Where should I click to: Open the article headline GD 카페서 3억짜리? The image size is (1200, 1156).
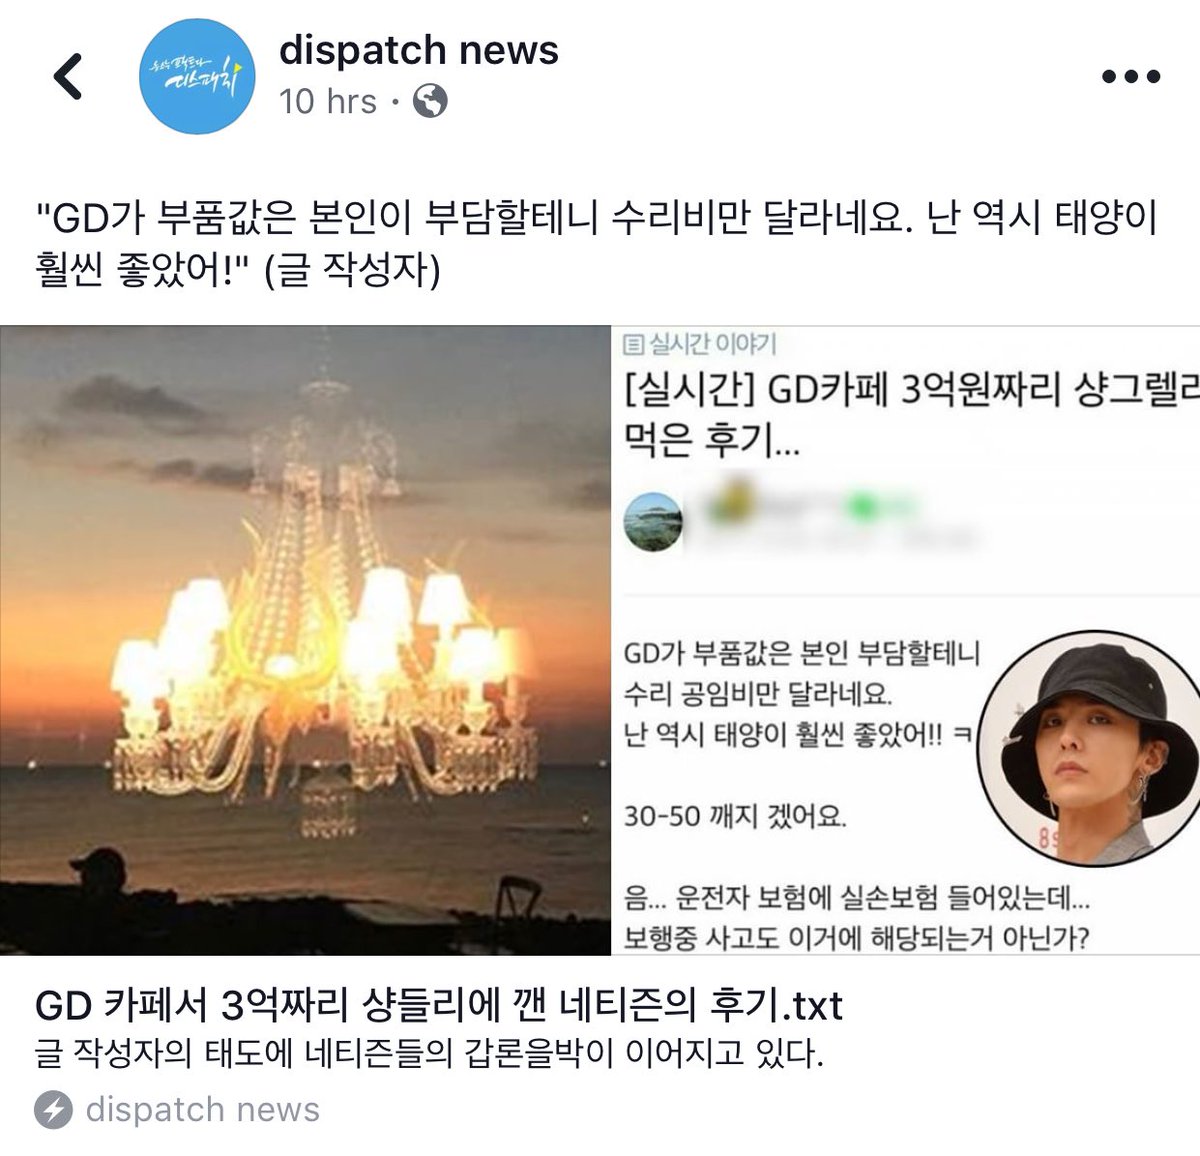(439, 1005)
